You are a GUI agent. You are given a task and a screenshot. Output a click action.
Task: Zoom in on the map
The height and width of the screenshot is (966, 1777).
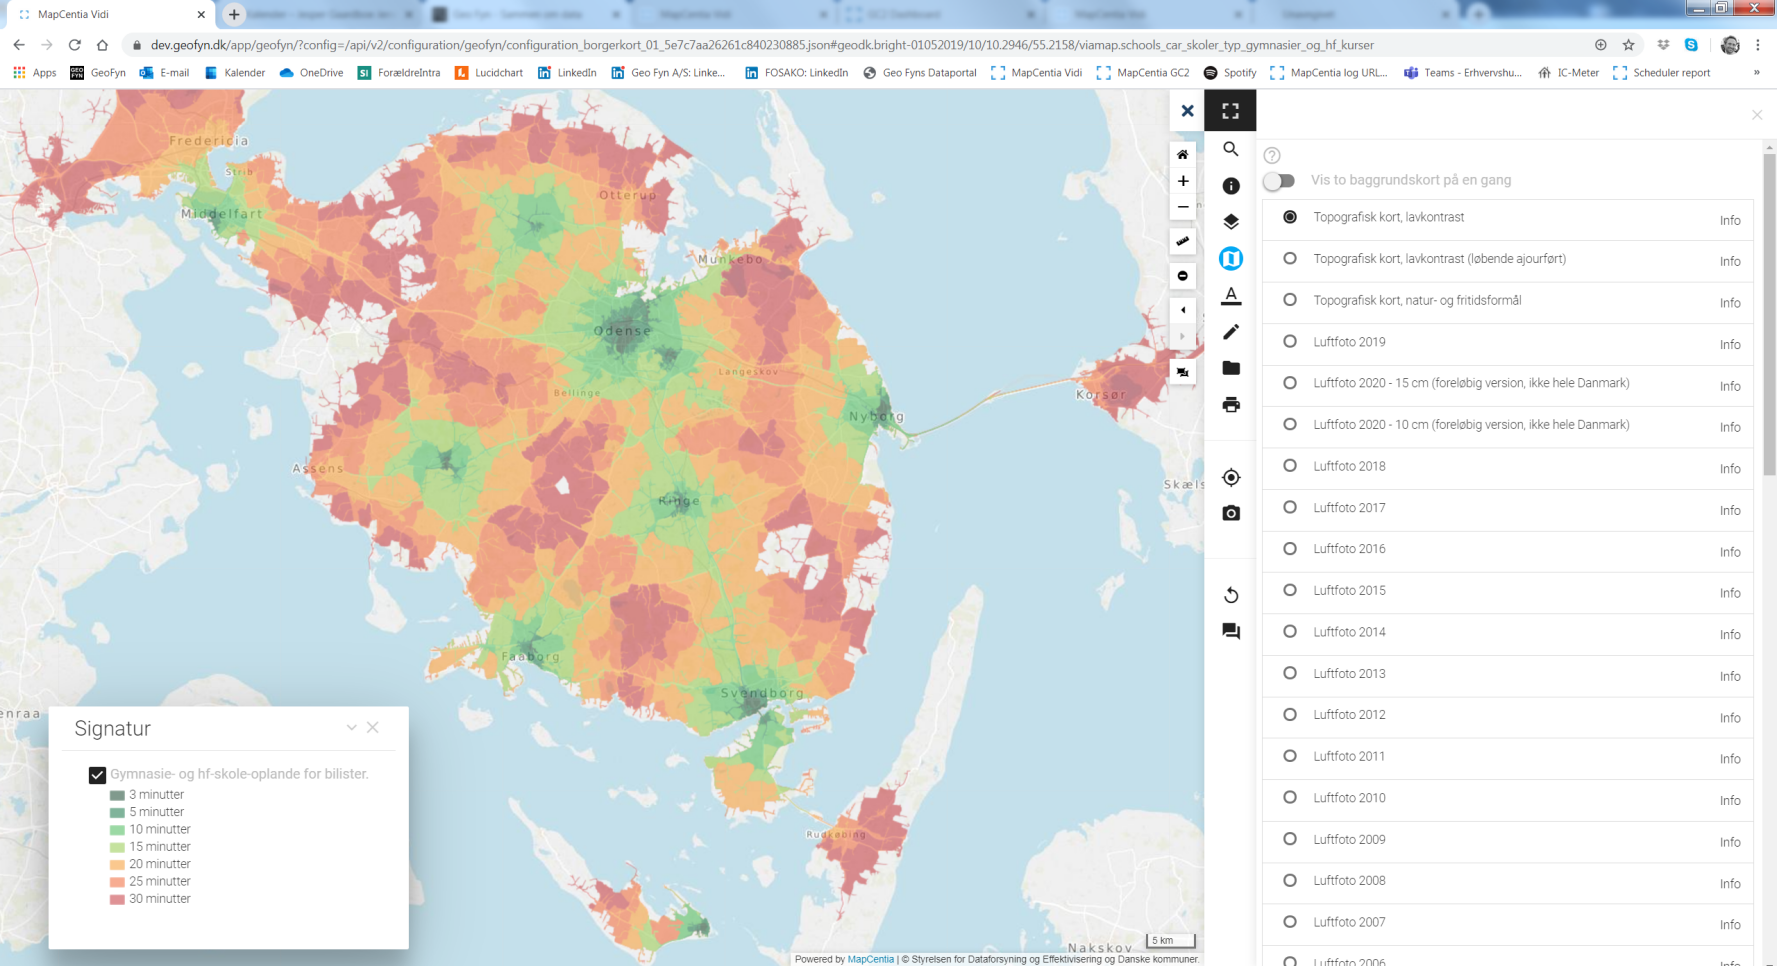click(1183, 181)
